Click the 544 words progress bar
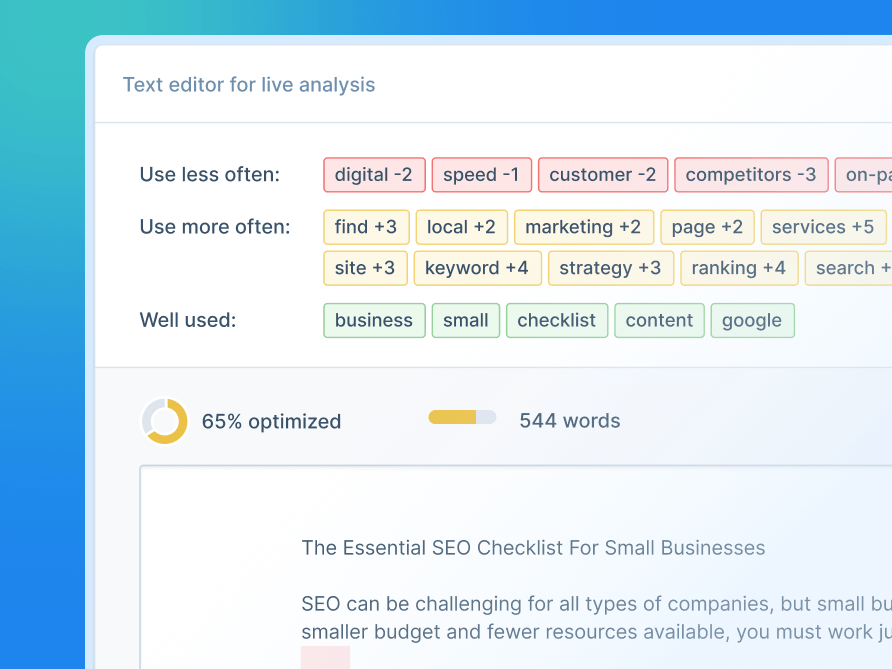 (x=461, y=416)
